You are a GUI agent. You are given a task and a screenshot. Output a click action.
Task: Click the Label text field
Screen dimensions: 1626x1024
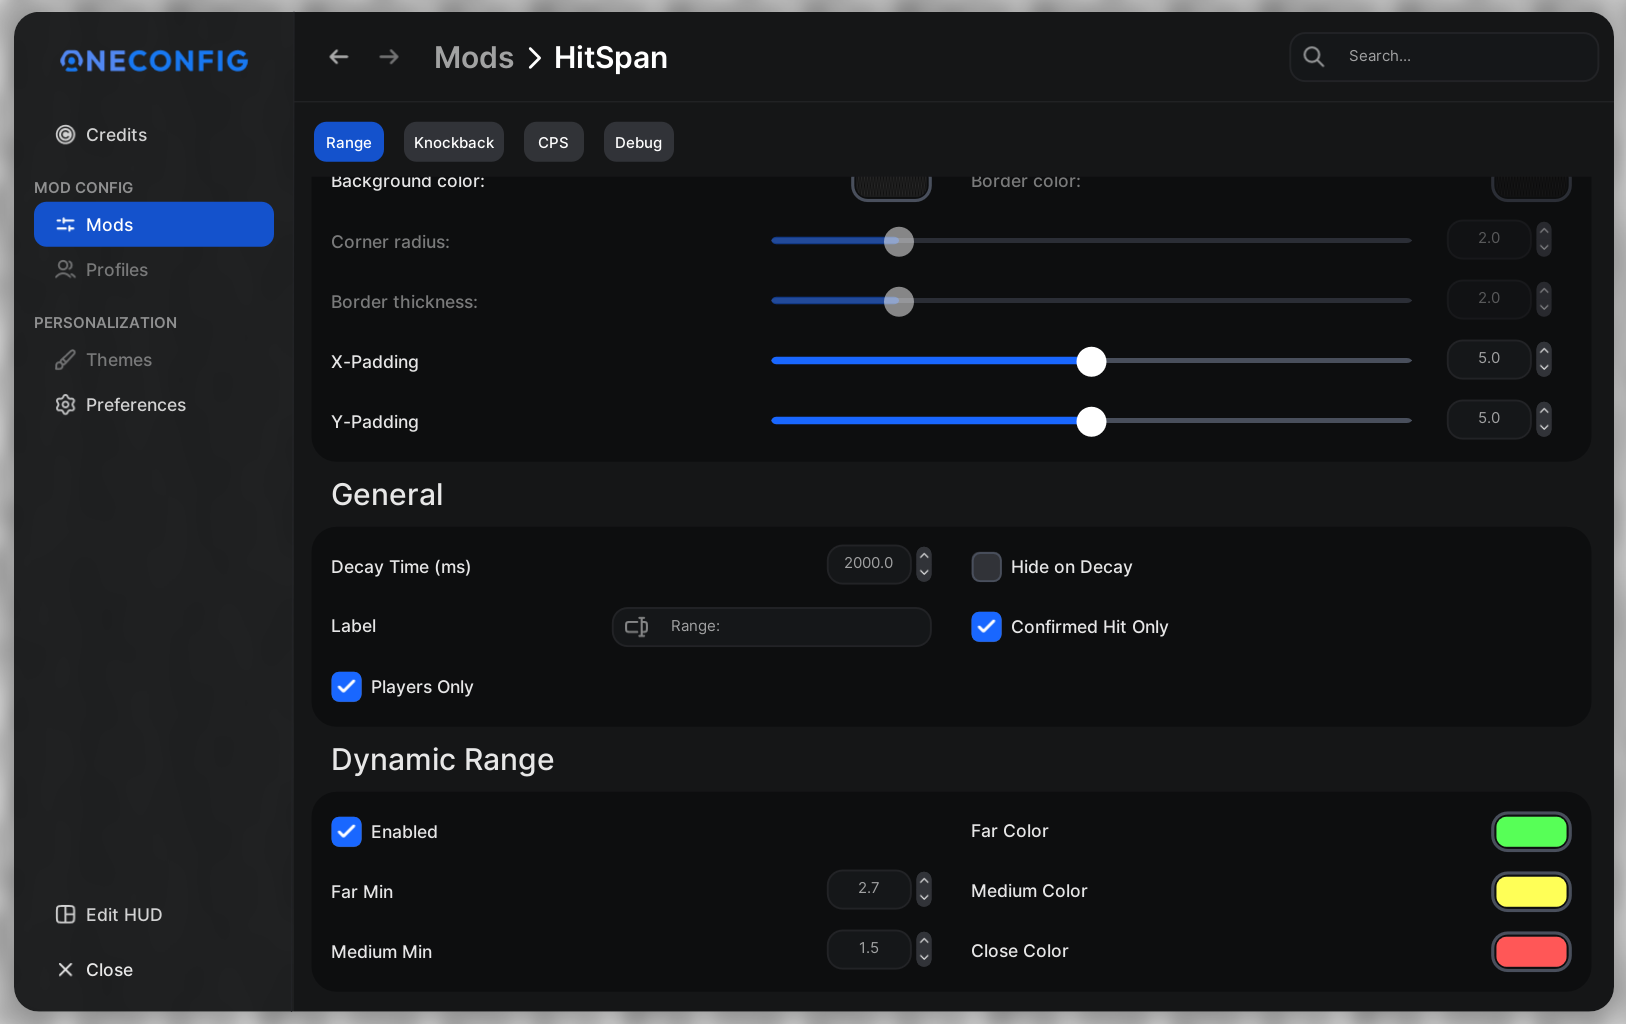tap(771, 627)
